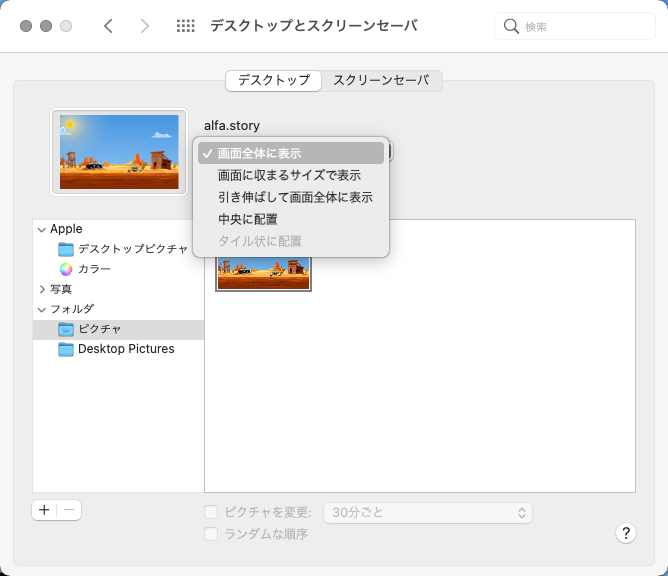The image size is (668, 576).
Task: Expand the 写真 section
Action: click(x=41, y=289)
